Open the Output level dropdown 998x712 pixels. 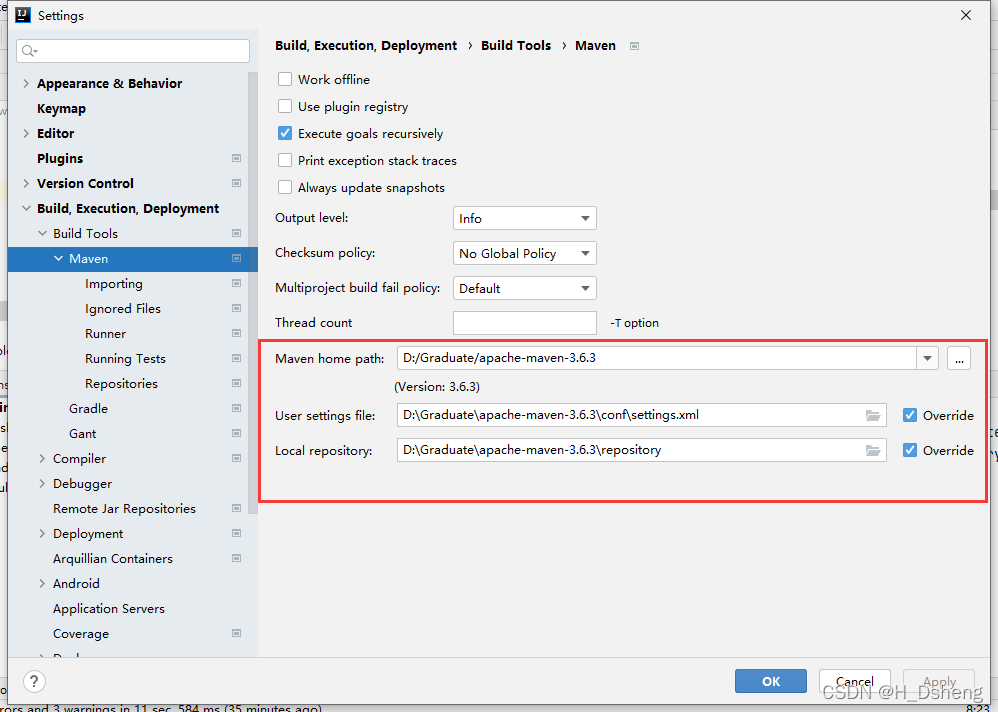coord(524,218)
